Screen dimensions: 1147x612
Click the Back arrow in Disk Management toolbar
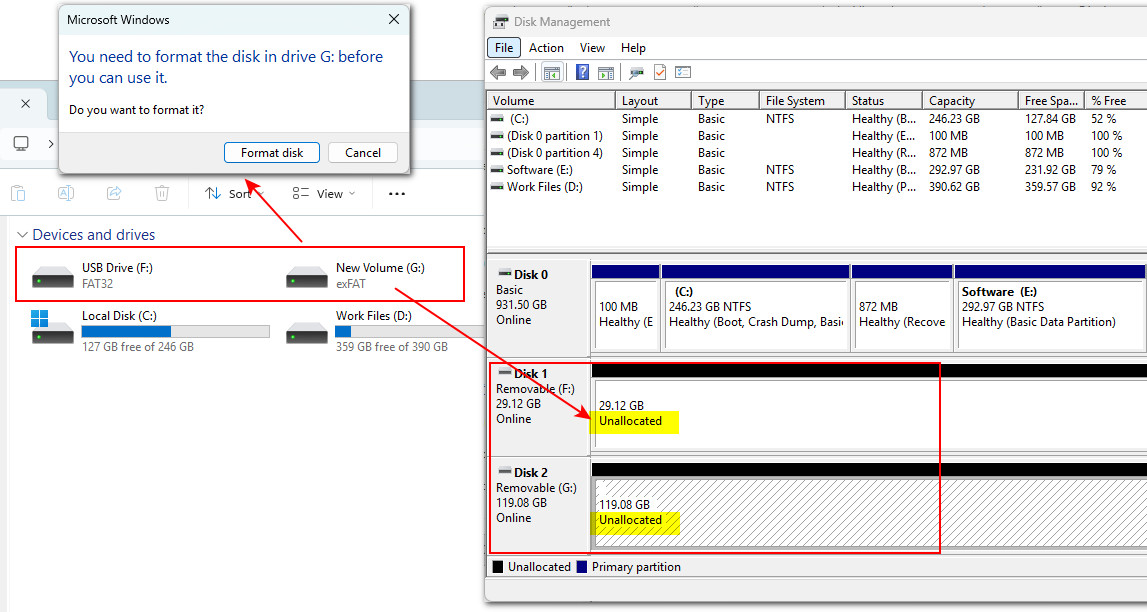pos(498,72)
